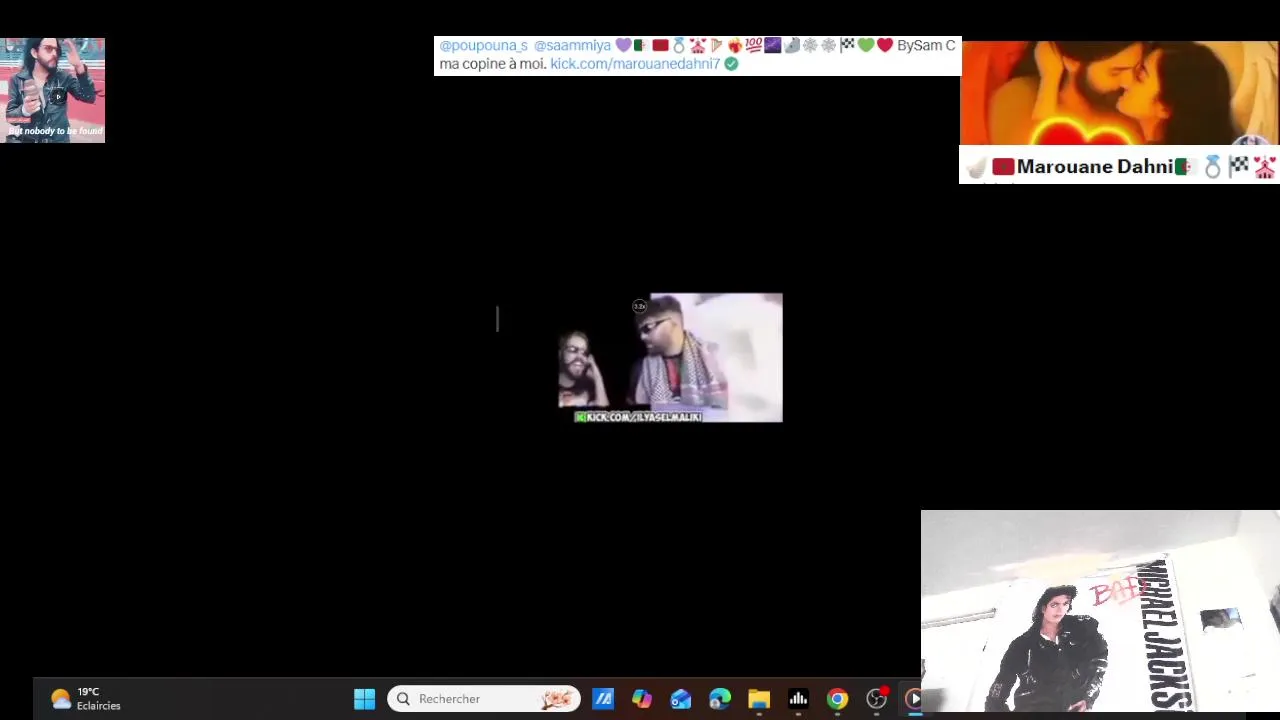Open the audio bars app in taskbar
Screen dimensions: 1280x720
pos(798,699)
